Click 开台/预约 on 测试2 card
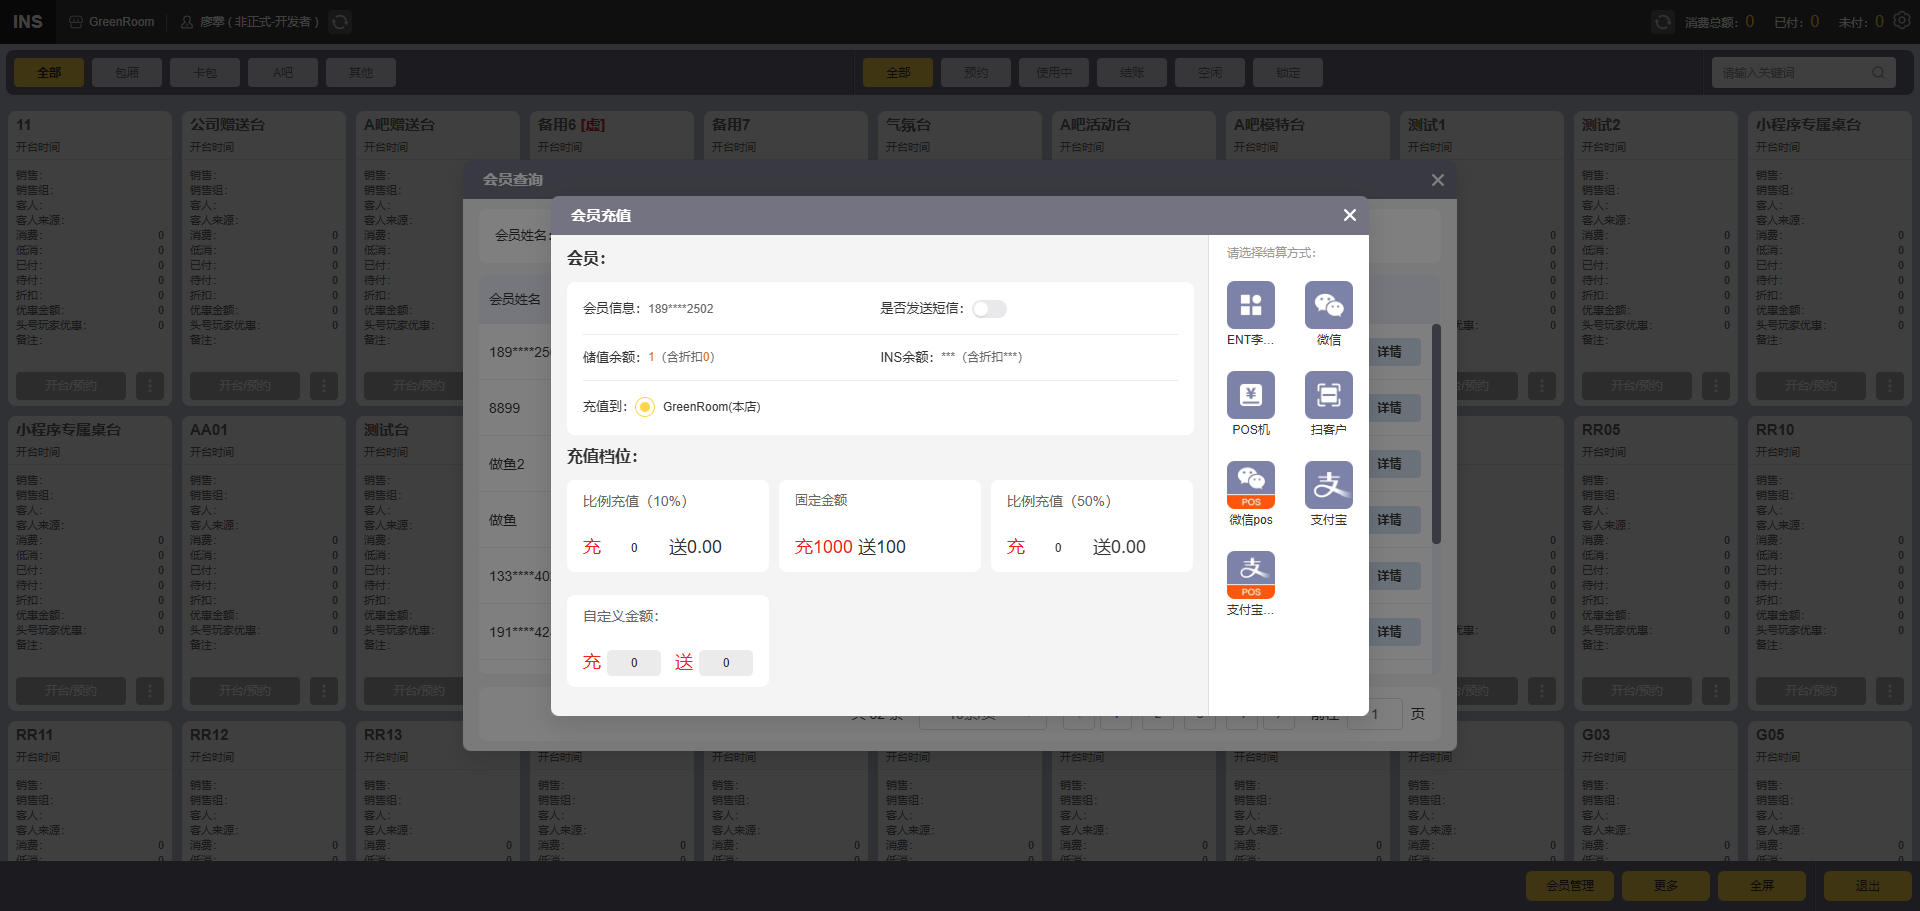 pos(1637,385)
